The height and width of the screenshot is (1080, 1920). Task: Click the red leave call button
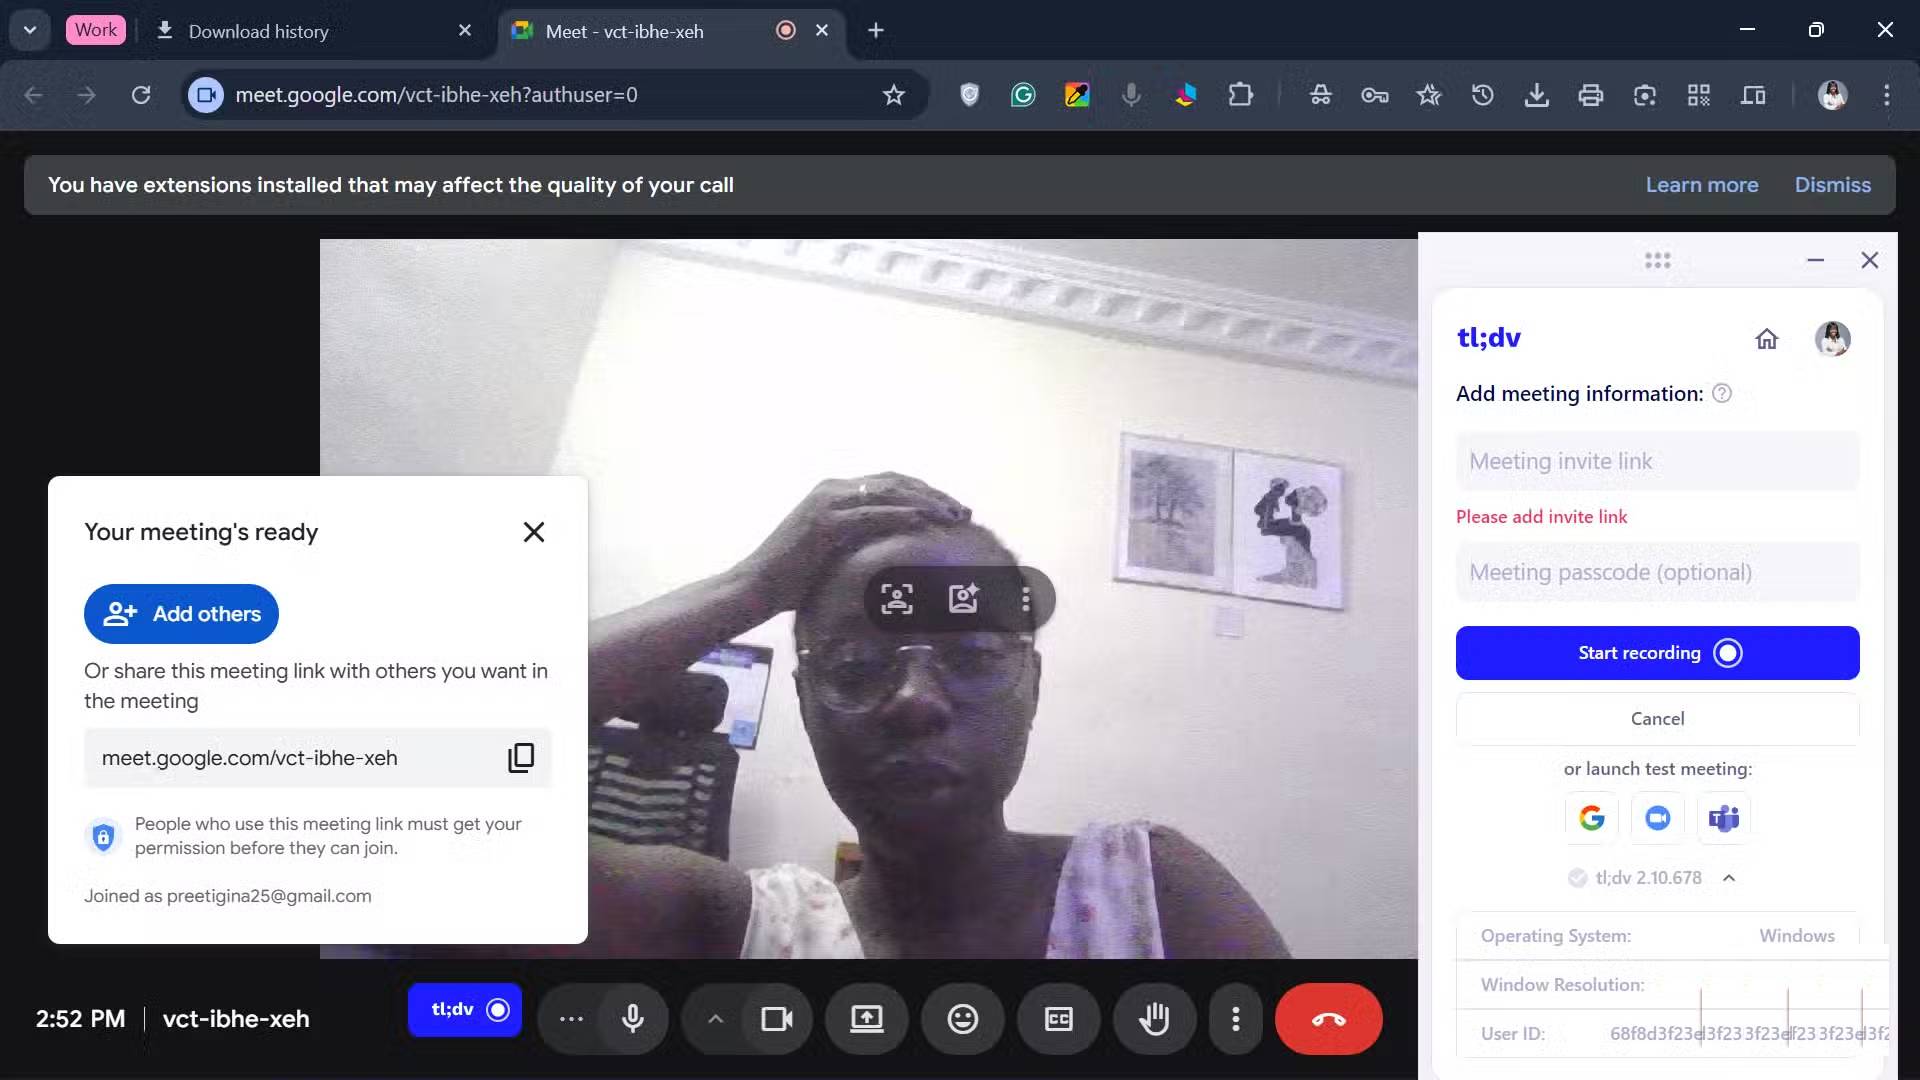coord(1328,1019)
